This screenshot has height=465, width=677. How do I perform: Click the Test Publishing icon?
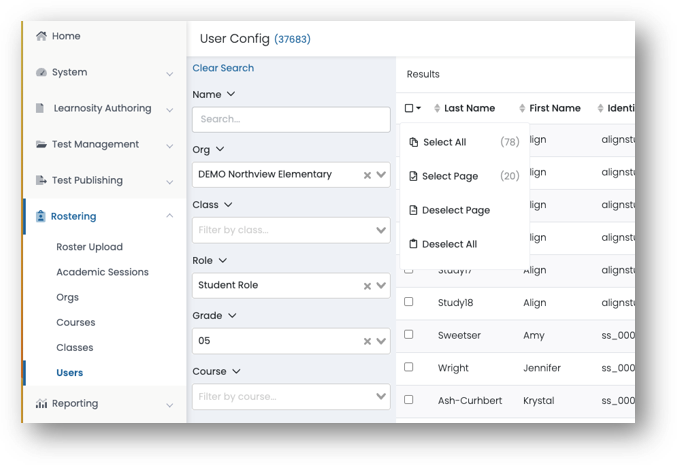[x=41, y=181]
